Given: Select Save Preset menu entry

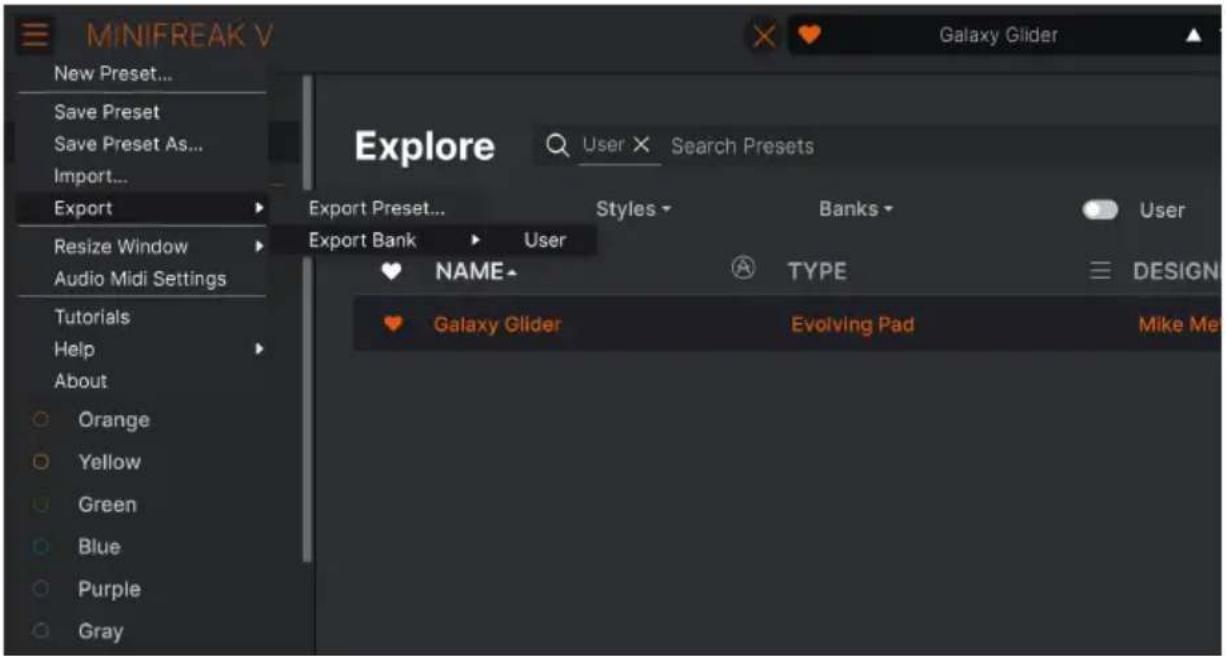Looking at the screenshot, I should (x=107, y=112).
